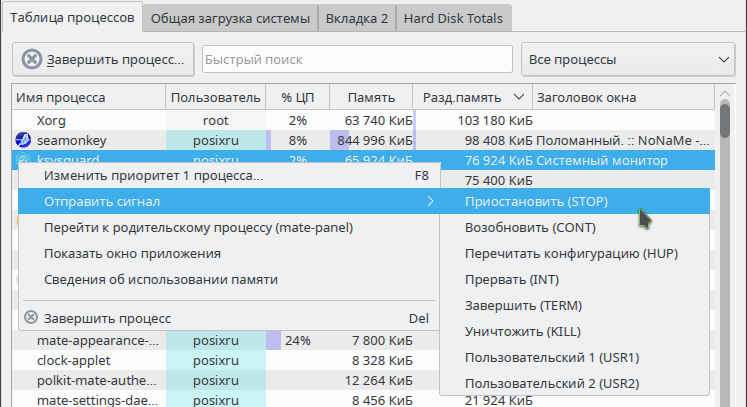
Task: Select Пользовательский 2 (USR2) signal
Action: tap(575, 383)
